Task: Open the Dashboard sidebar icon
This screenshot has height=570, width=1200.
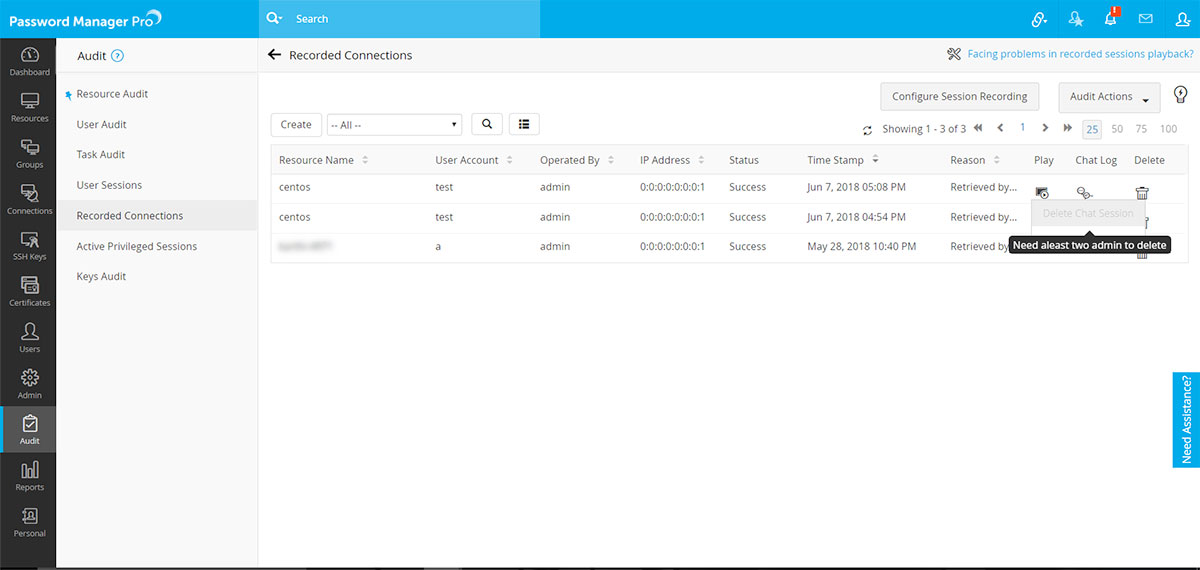Action: click(x=29, y=61)
